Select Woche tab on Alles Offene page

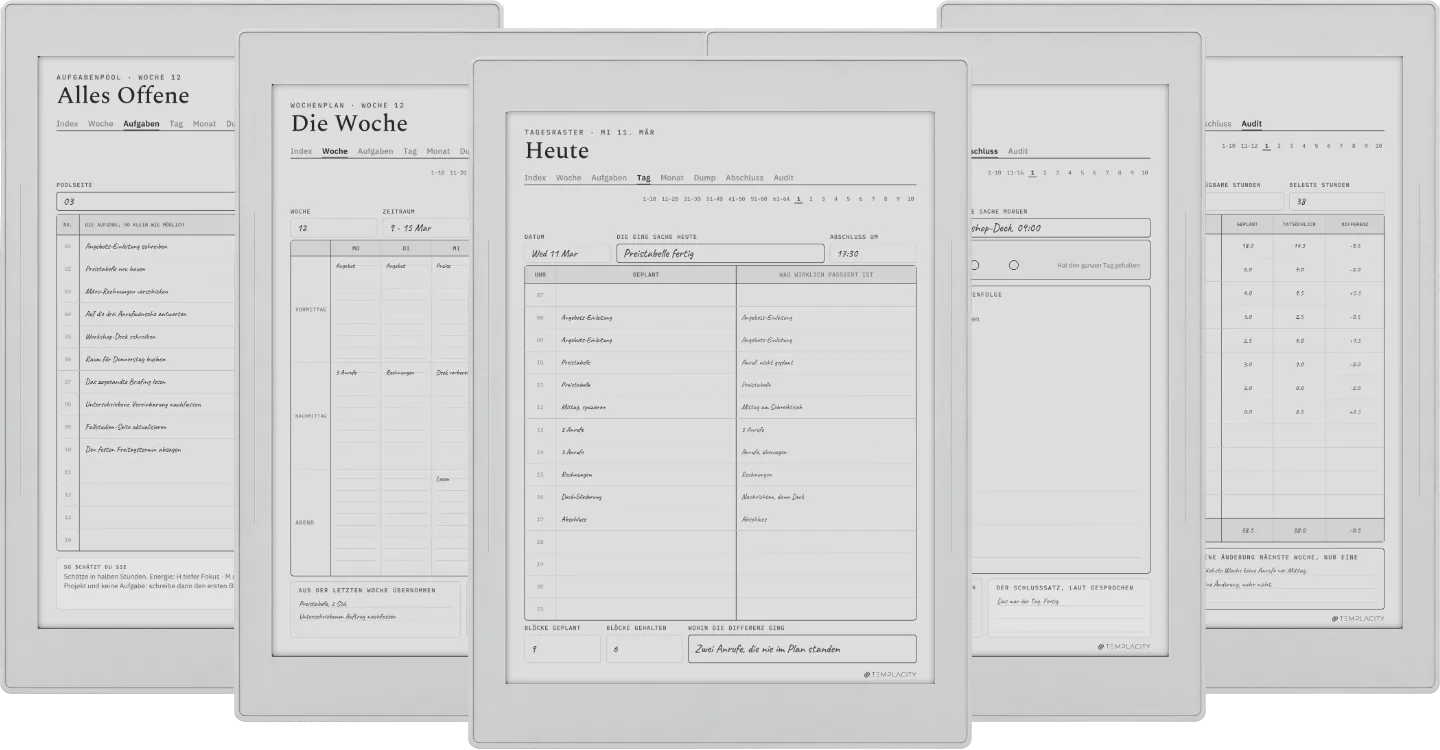[101, 124]
